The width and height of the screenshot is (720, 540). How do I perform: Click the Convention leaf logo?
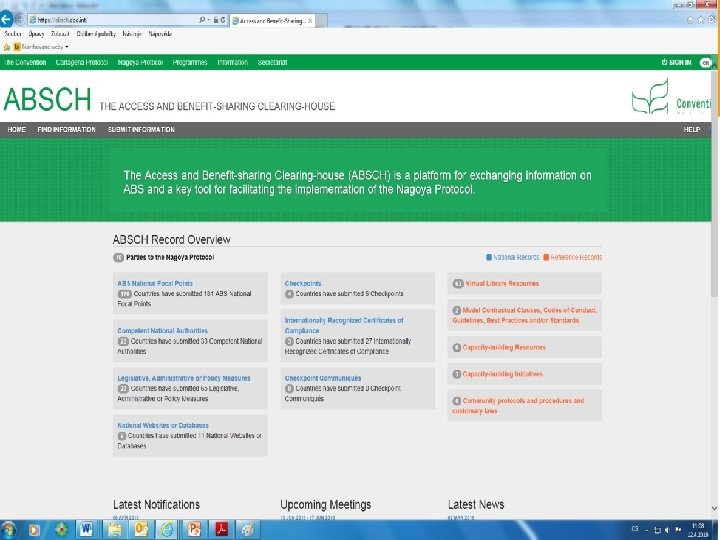(650, 96)
